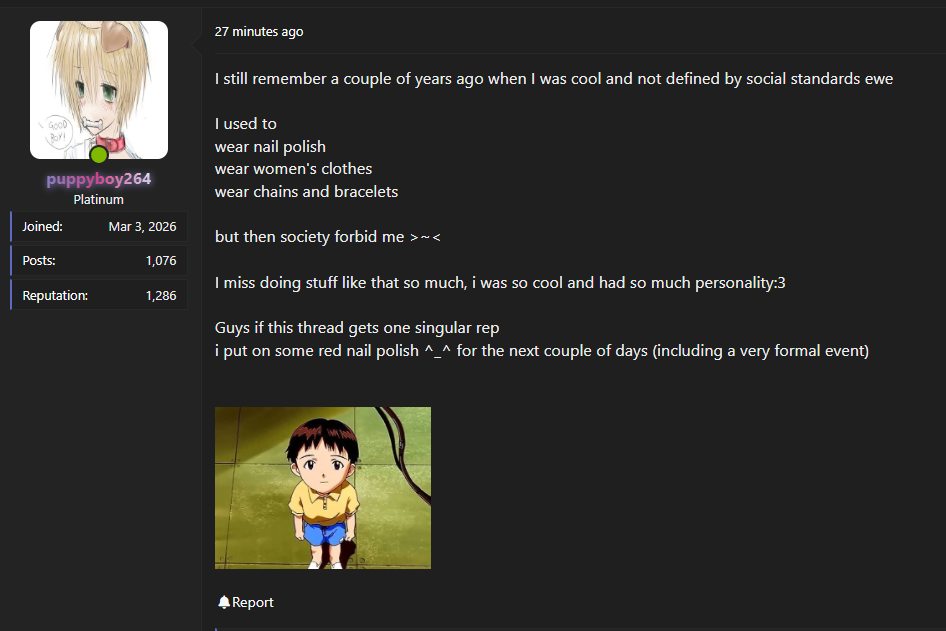Click the "27 minutes ago" timestamp
The height and width of the screenshot is (631, 946).
[x=259, y=32]
